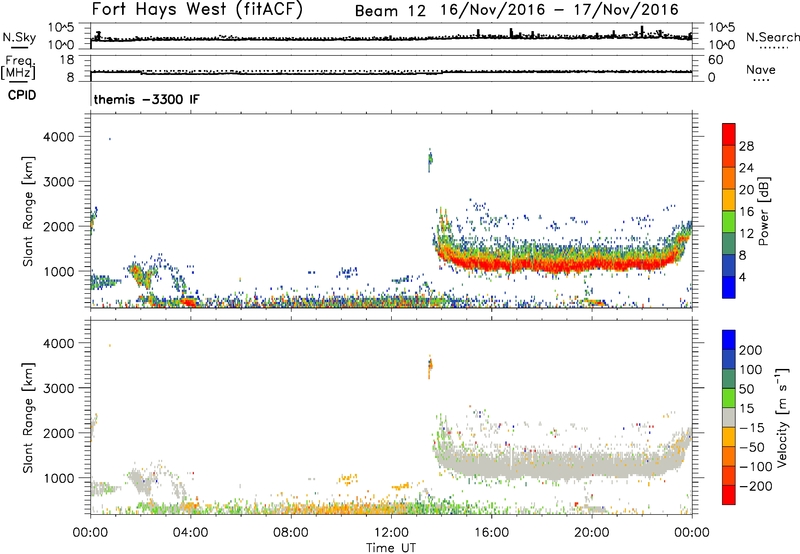800x554 pixels.
Task: Click the '-200' tick on Velocity colorbar
Action: 755,486
